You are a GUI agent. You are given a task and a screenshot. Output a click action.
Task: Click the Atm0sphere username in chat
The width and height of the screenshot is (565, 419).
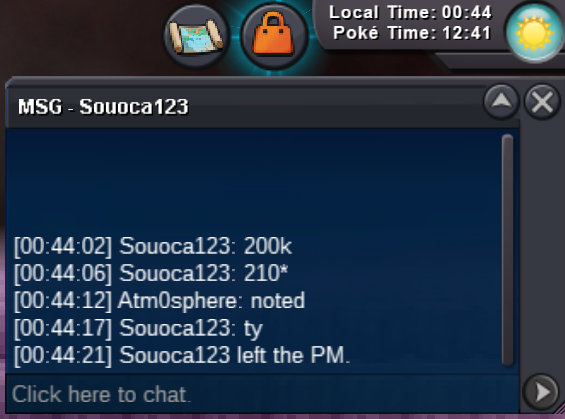point(175,301)
